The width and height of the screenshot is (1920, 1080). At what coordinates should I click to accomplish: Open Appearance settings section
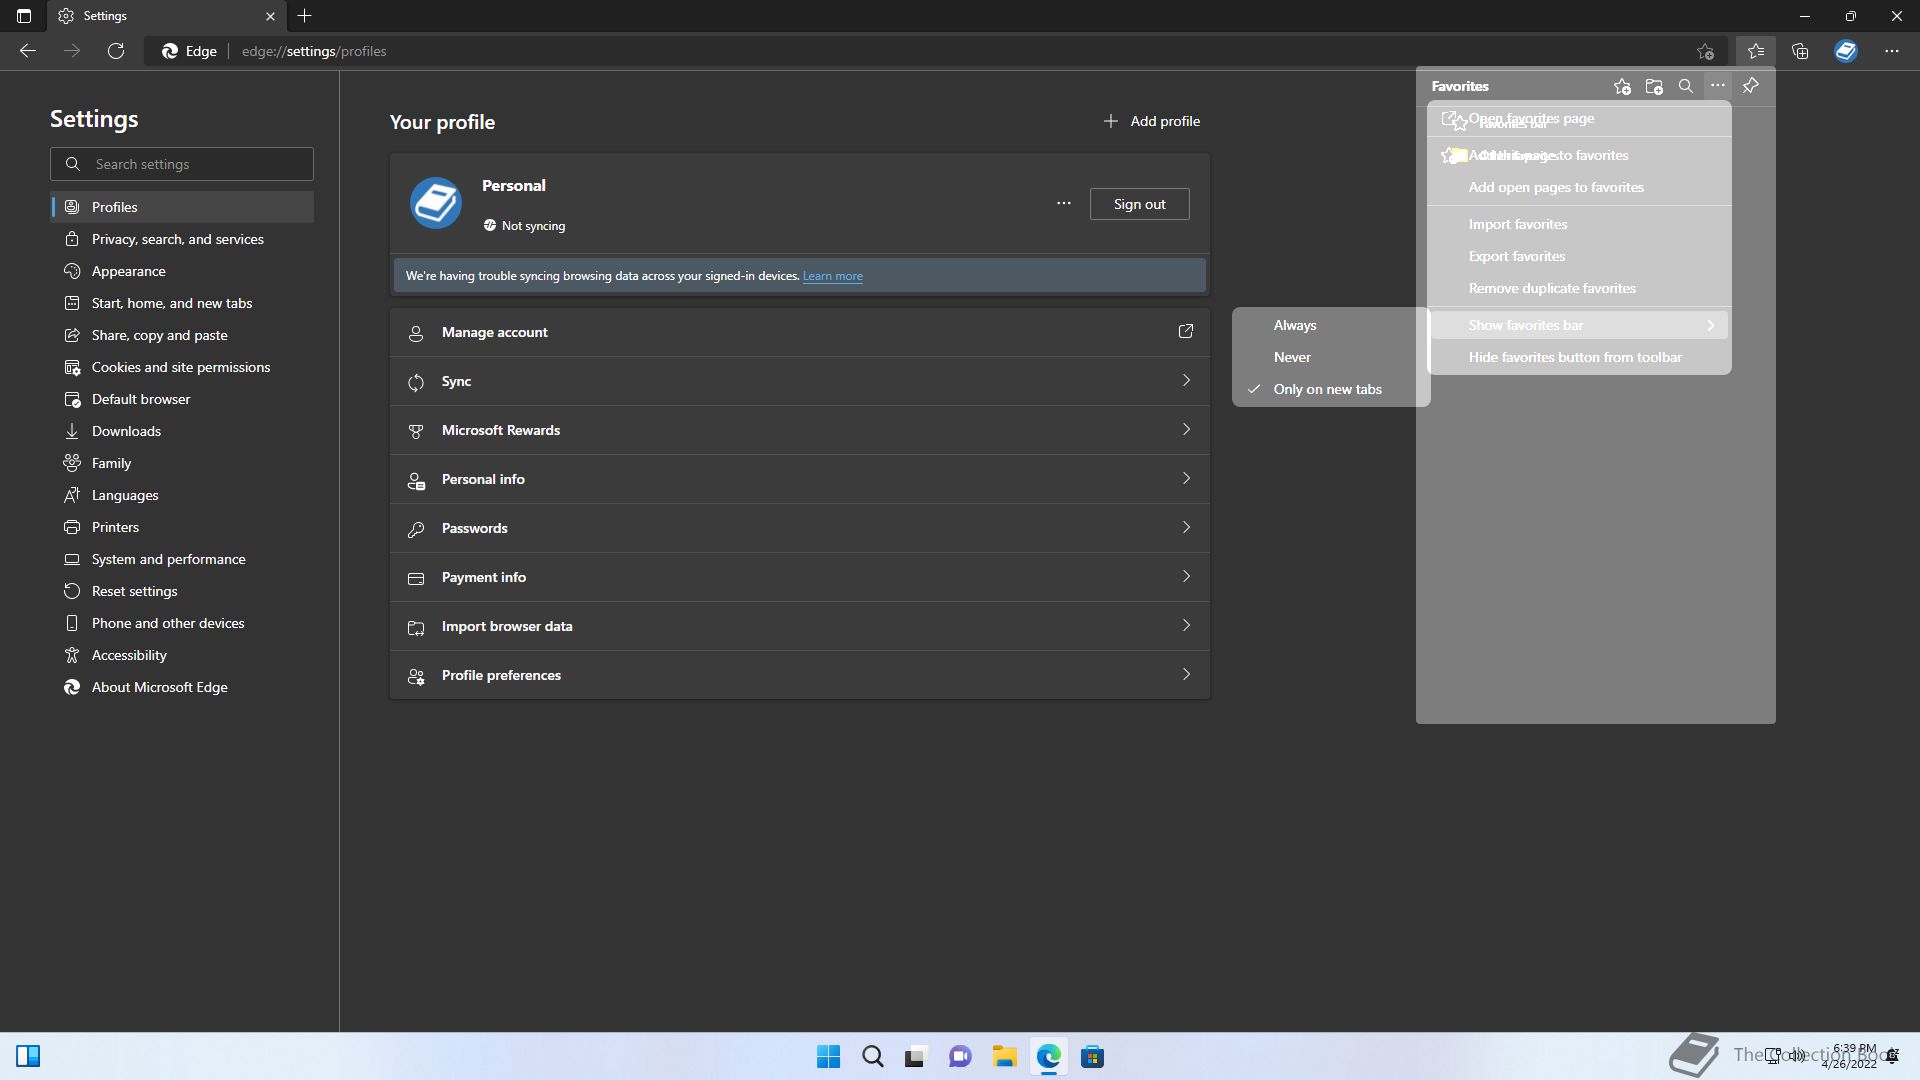(x=182, y=271)
